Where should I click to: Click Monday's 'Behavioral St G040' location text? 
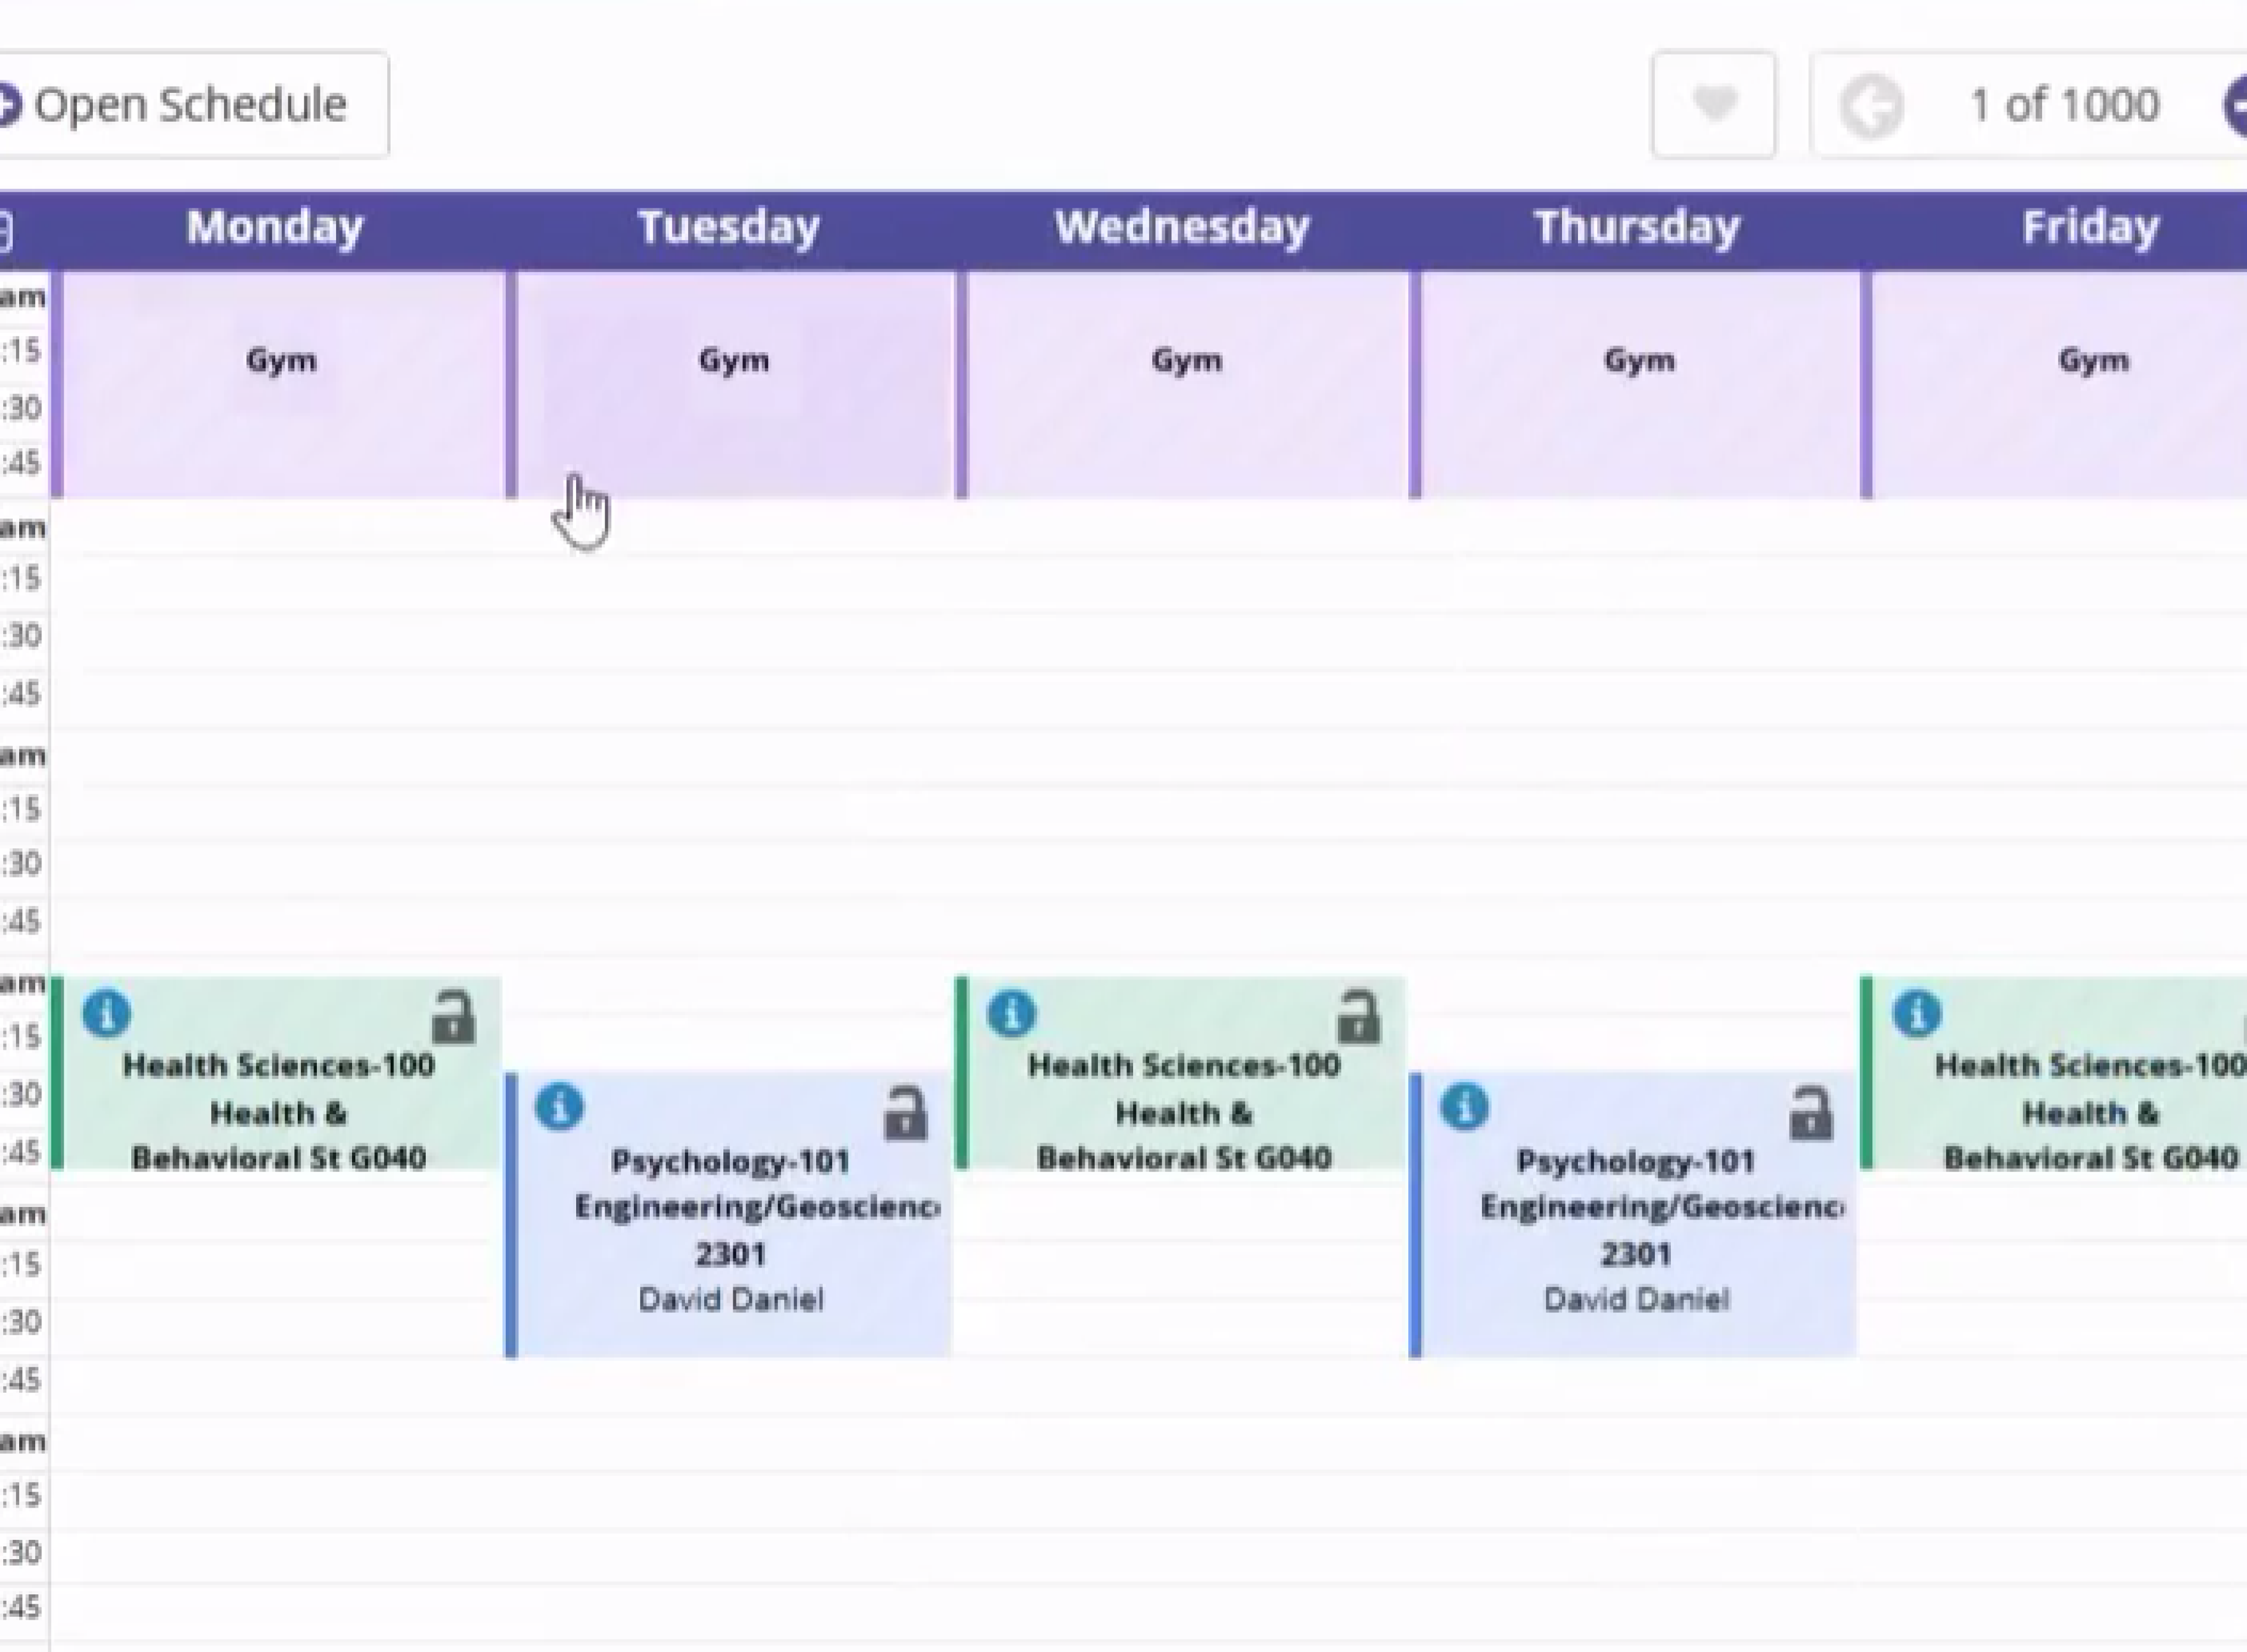pos(279,1158)
